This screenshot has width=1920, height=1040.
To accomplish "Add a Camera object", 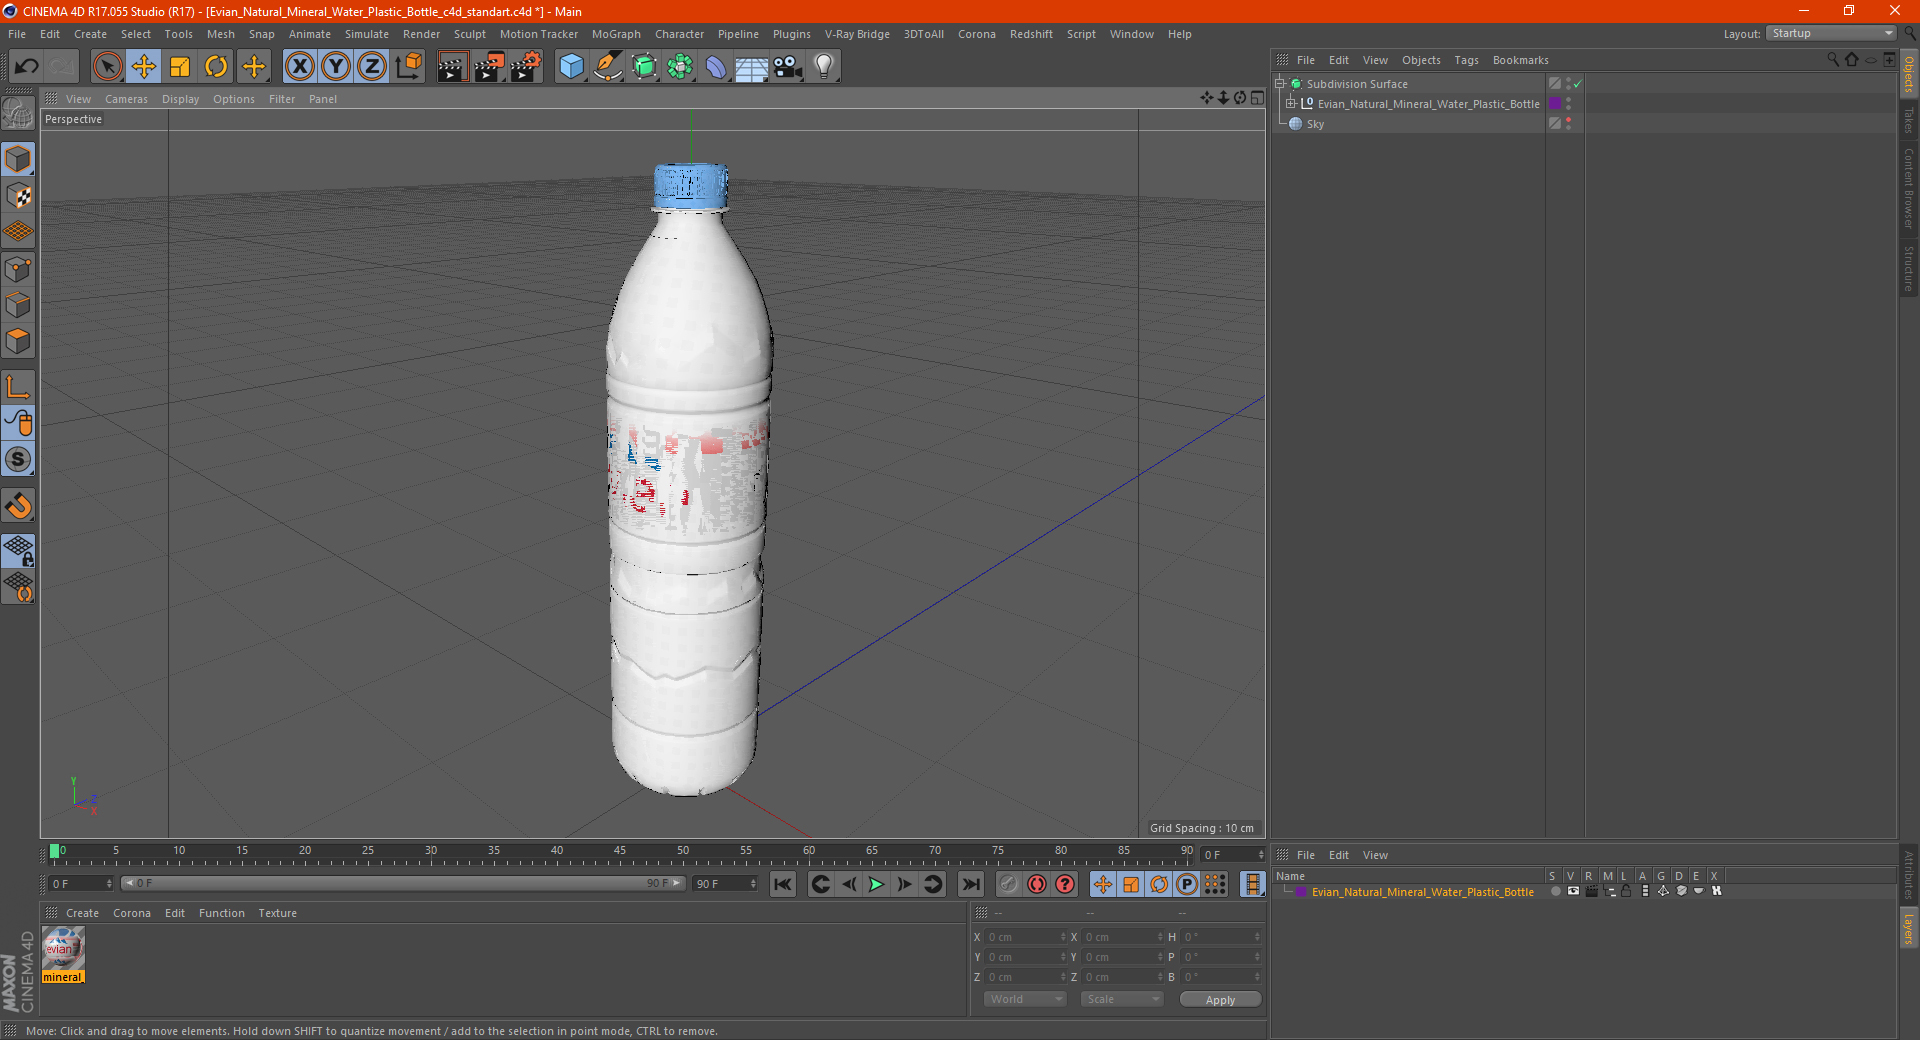I will point(788,67).
